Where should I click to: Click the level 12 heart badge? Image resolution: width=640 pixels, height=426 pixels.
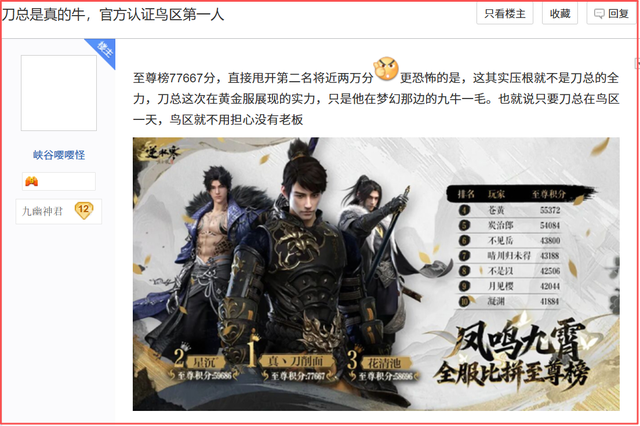pos(84,211)
